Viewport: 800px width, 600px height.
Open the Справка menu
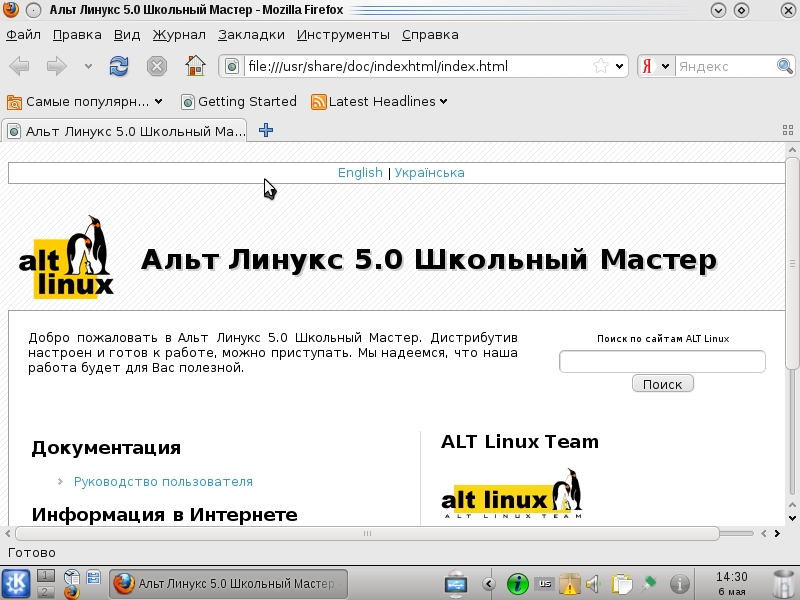[430, 35]
